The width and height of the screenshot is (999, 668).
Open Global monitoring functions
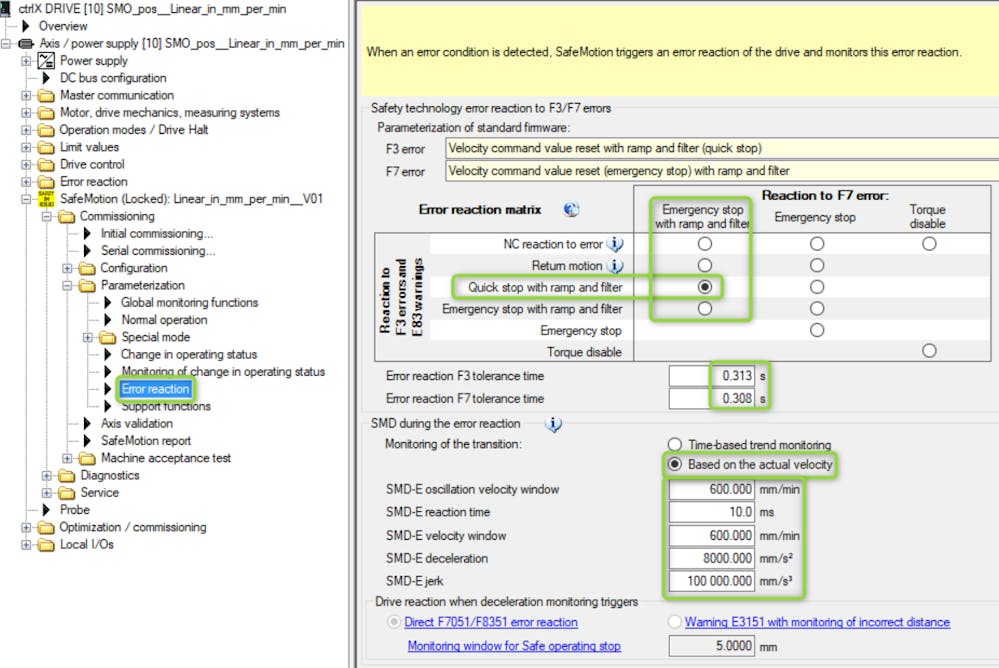tap(190, 303)
